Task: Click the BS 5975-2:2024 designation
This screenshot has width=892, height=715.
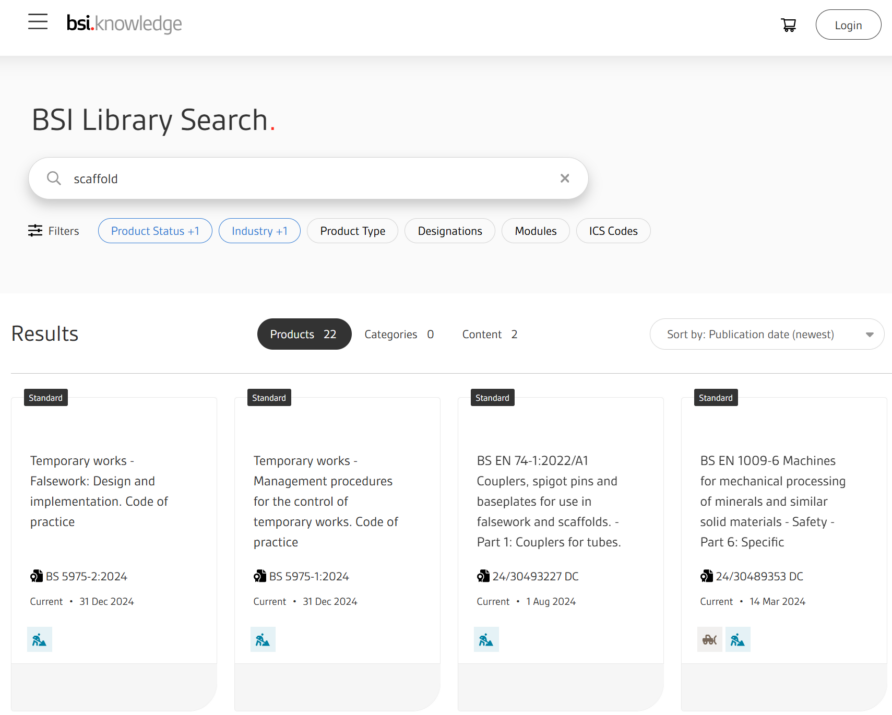Action: [x=86, y=576]
